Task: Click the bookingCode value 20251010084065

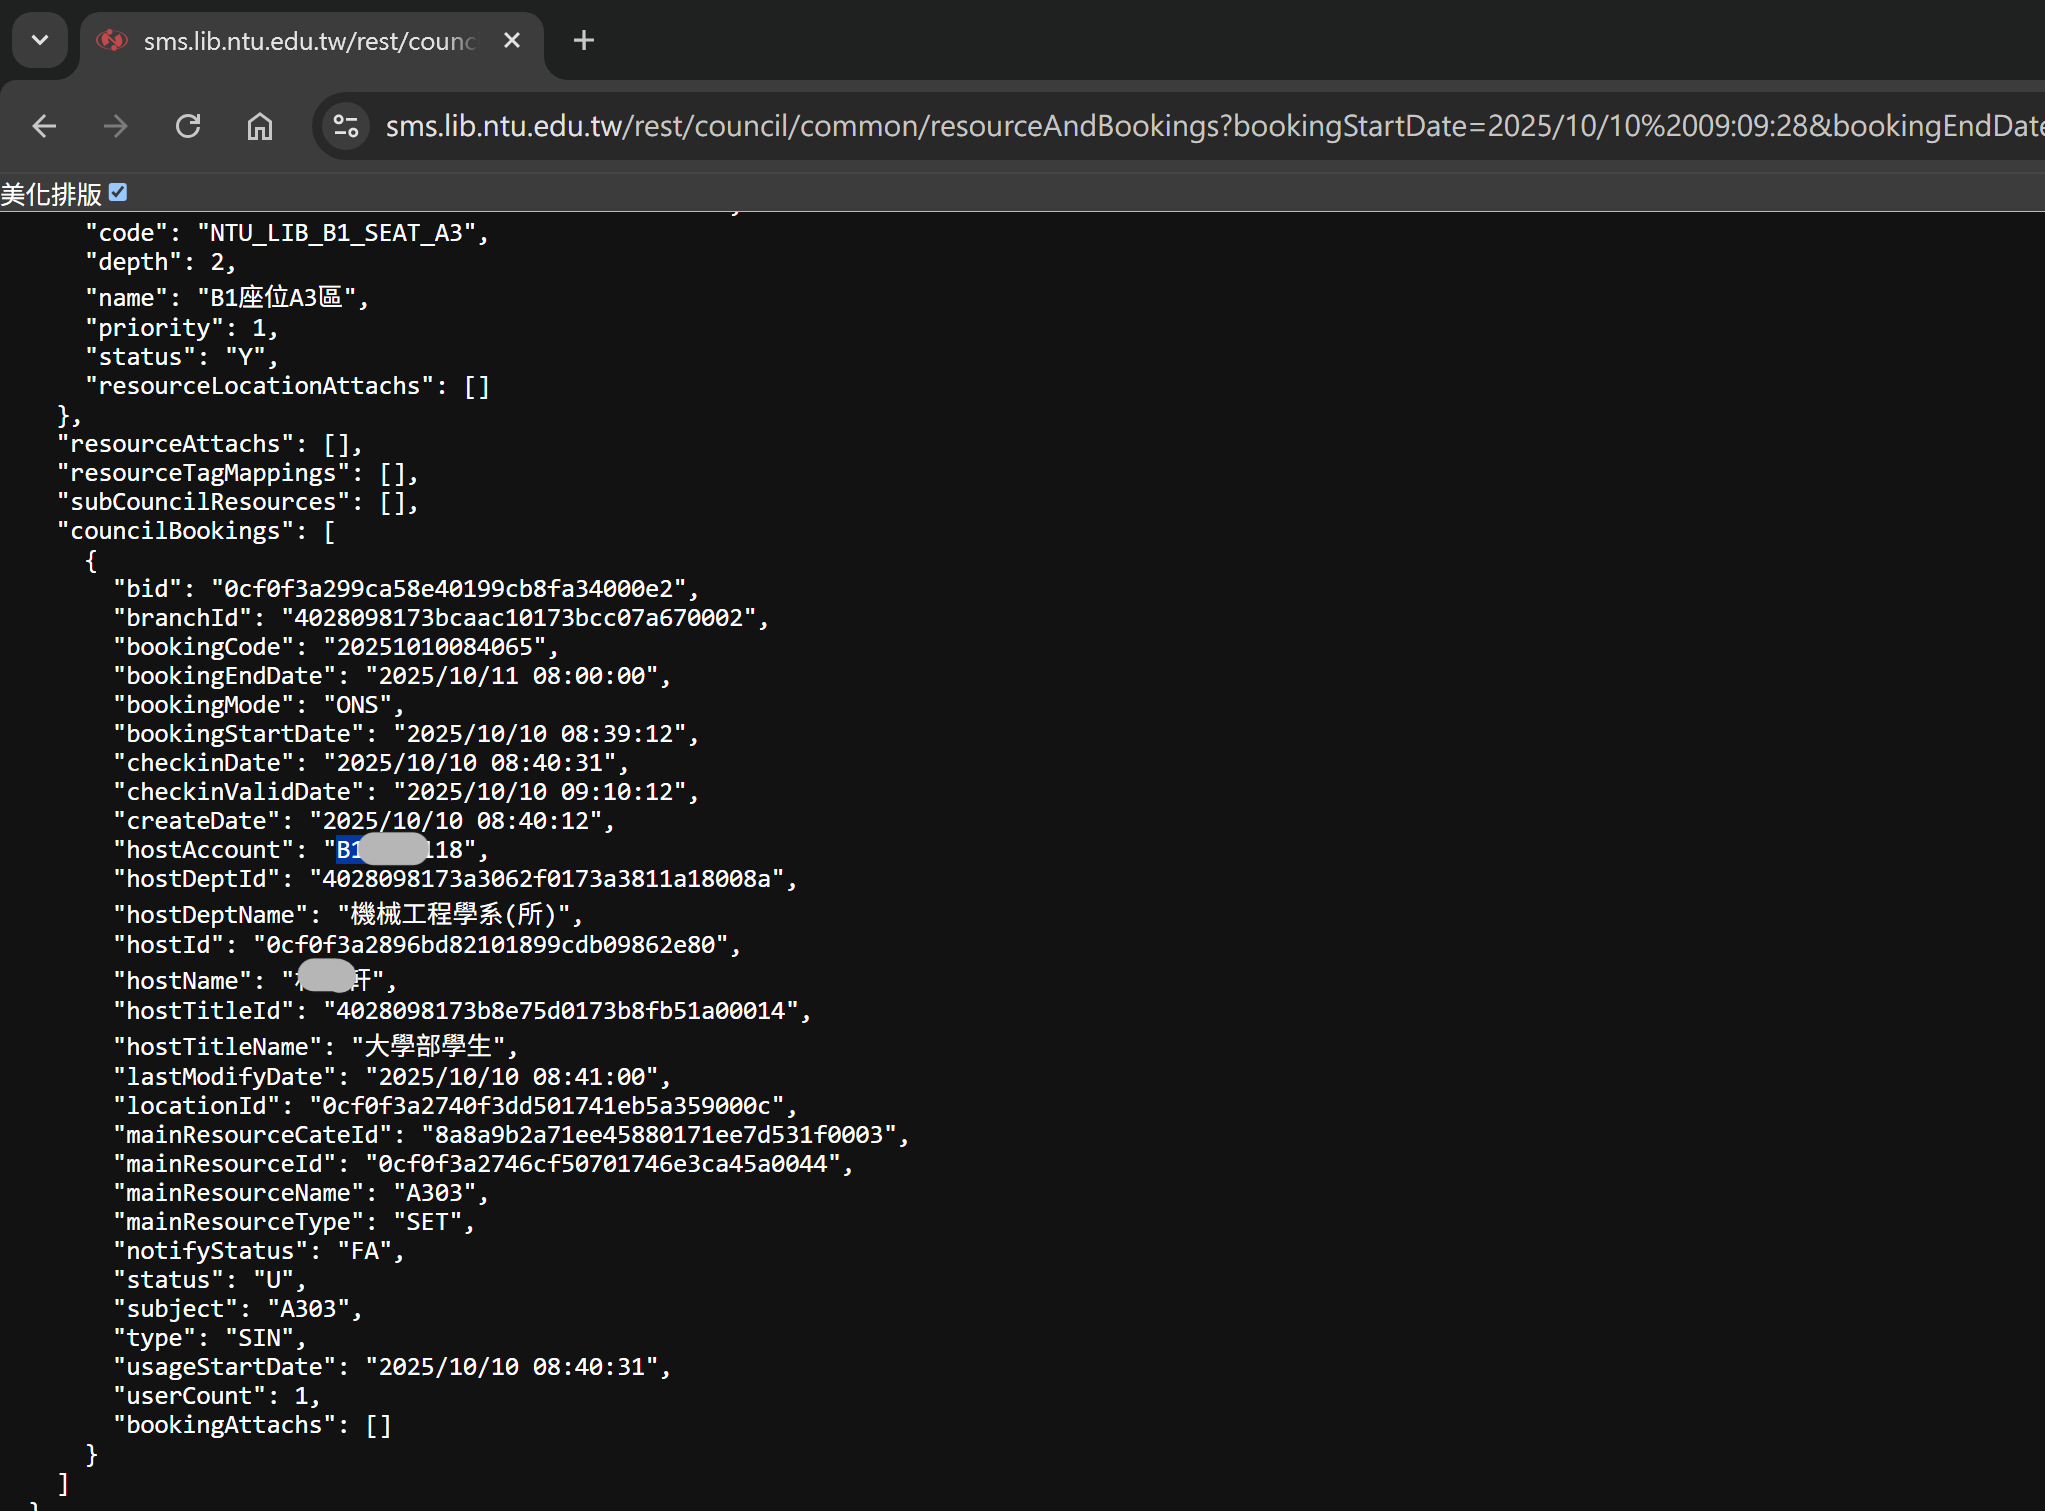Action: 434,647
